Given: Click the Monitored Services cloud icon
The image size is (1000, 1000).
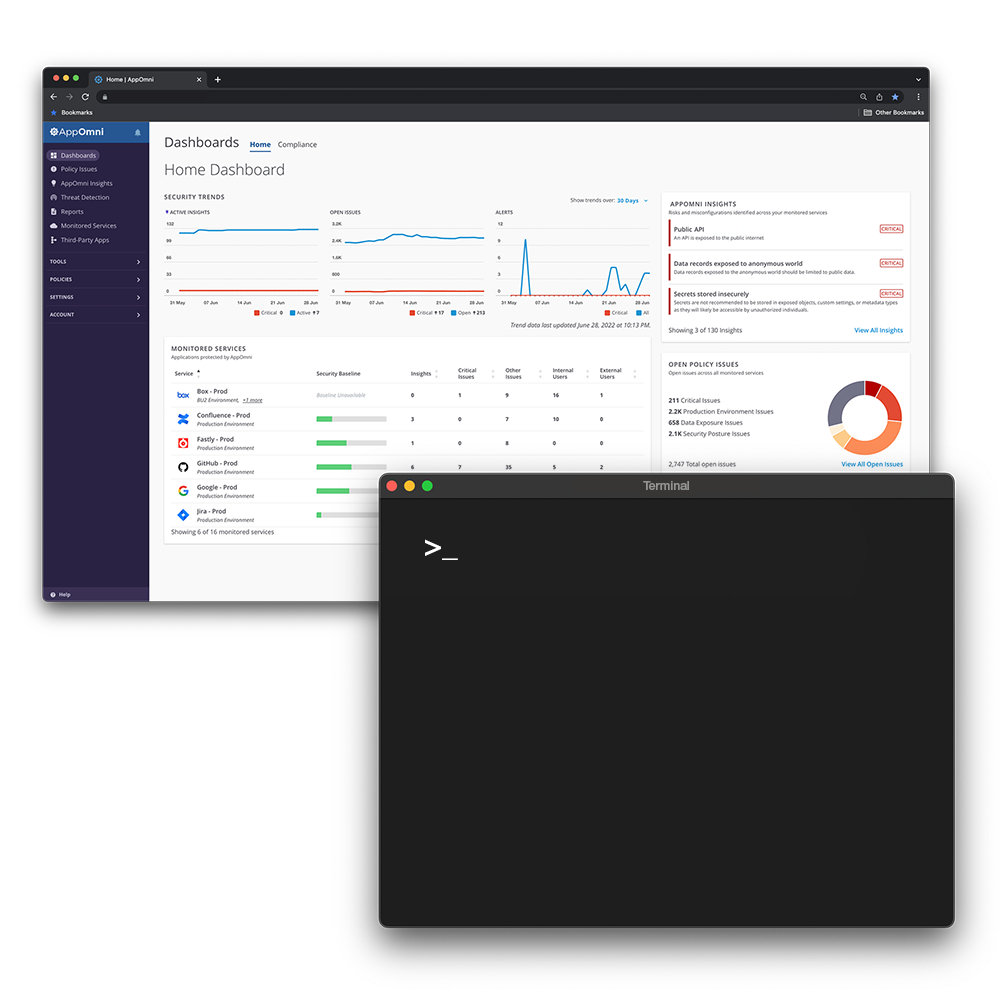Looking at the screenshot, I should pos(54,226).
